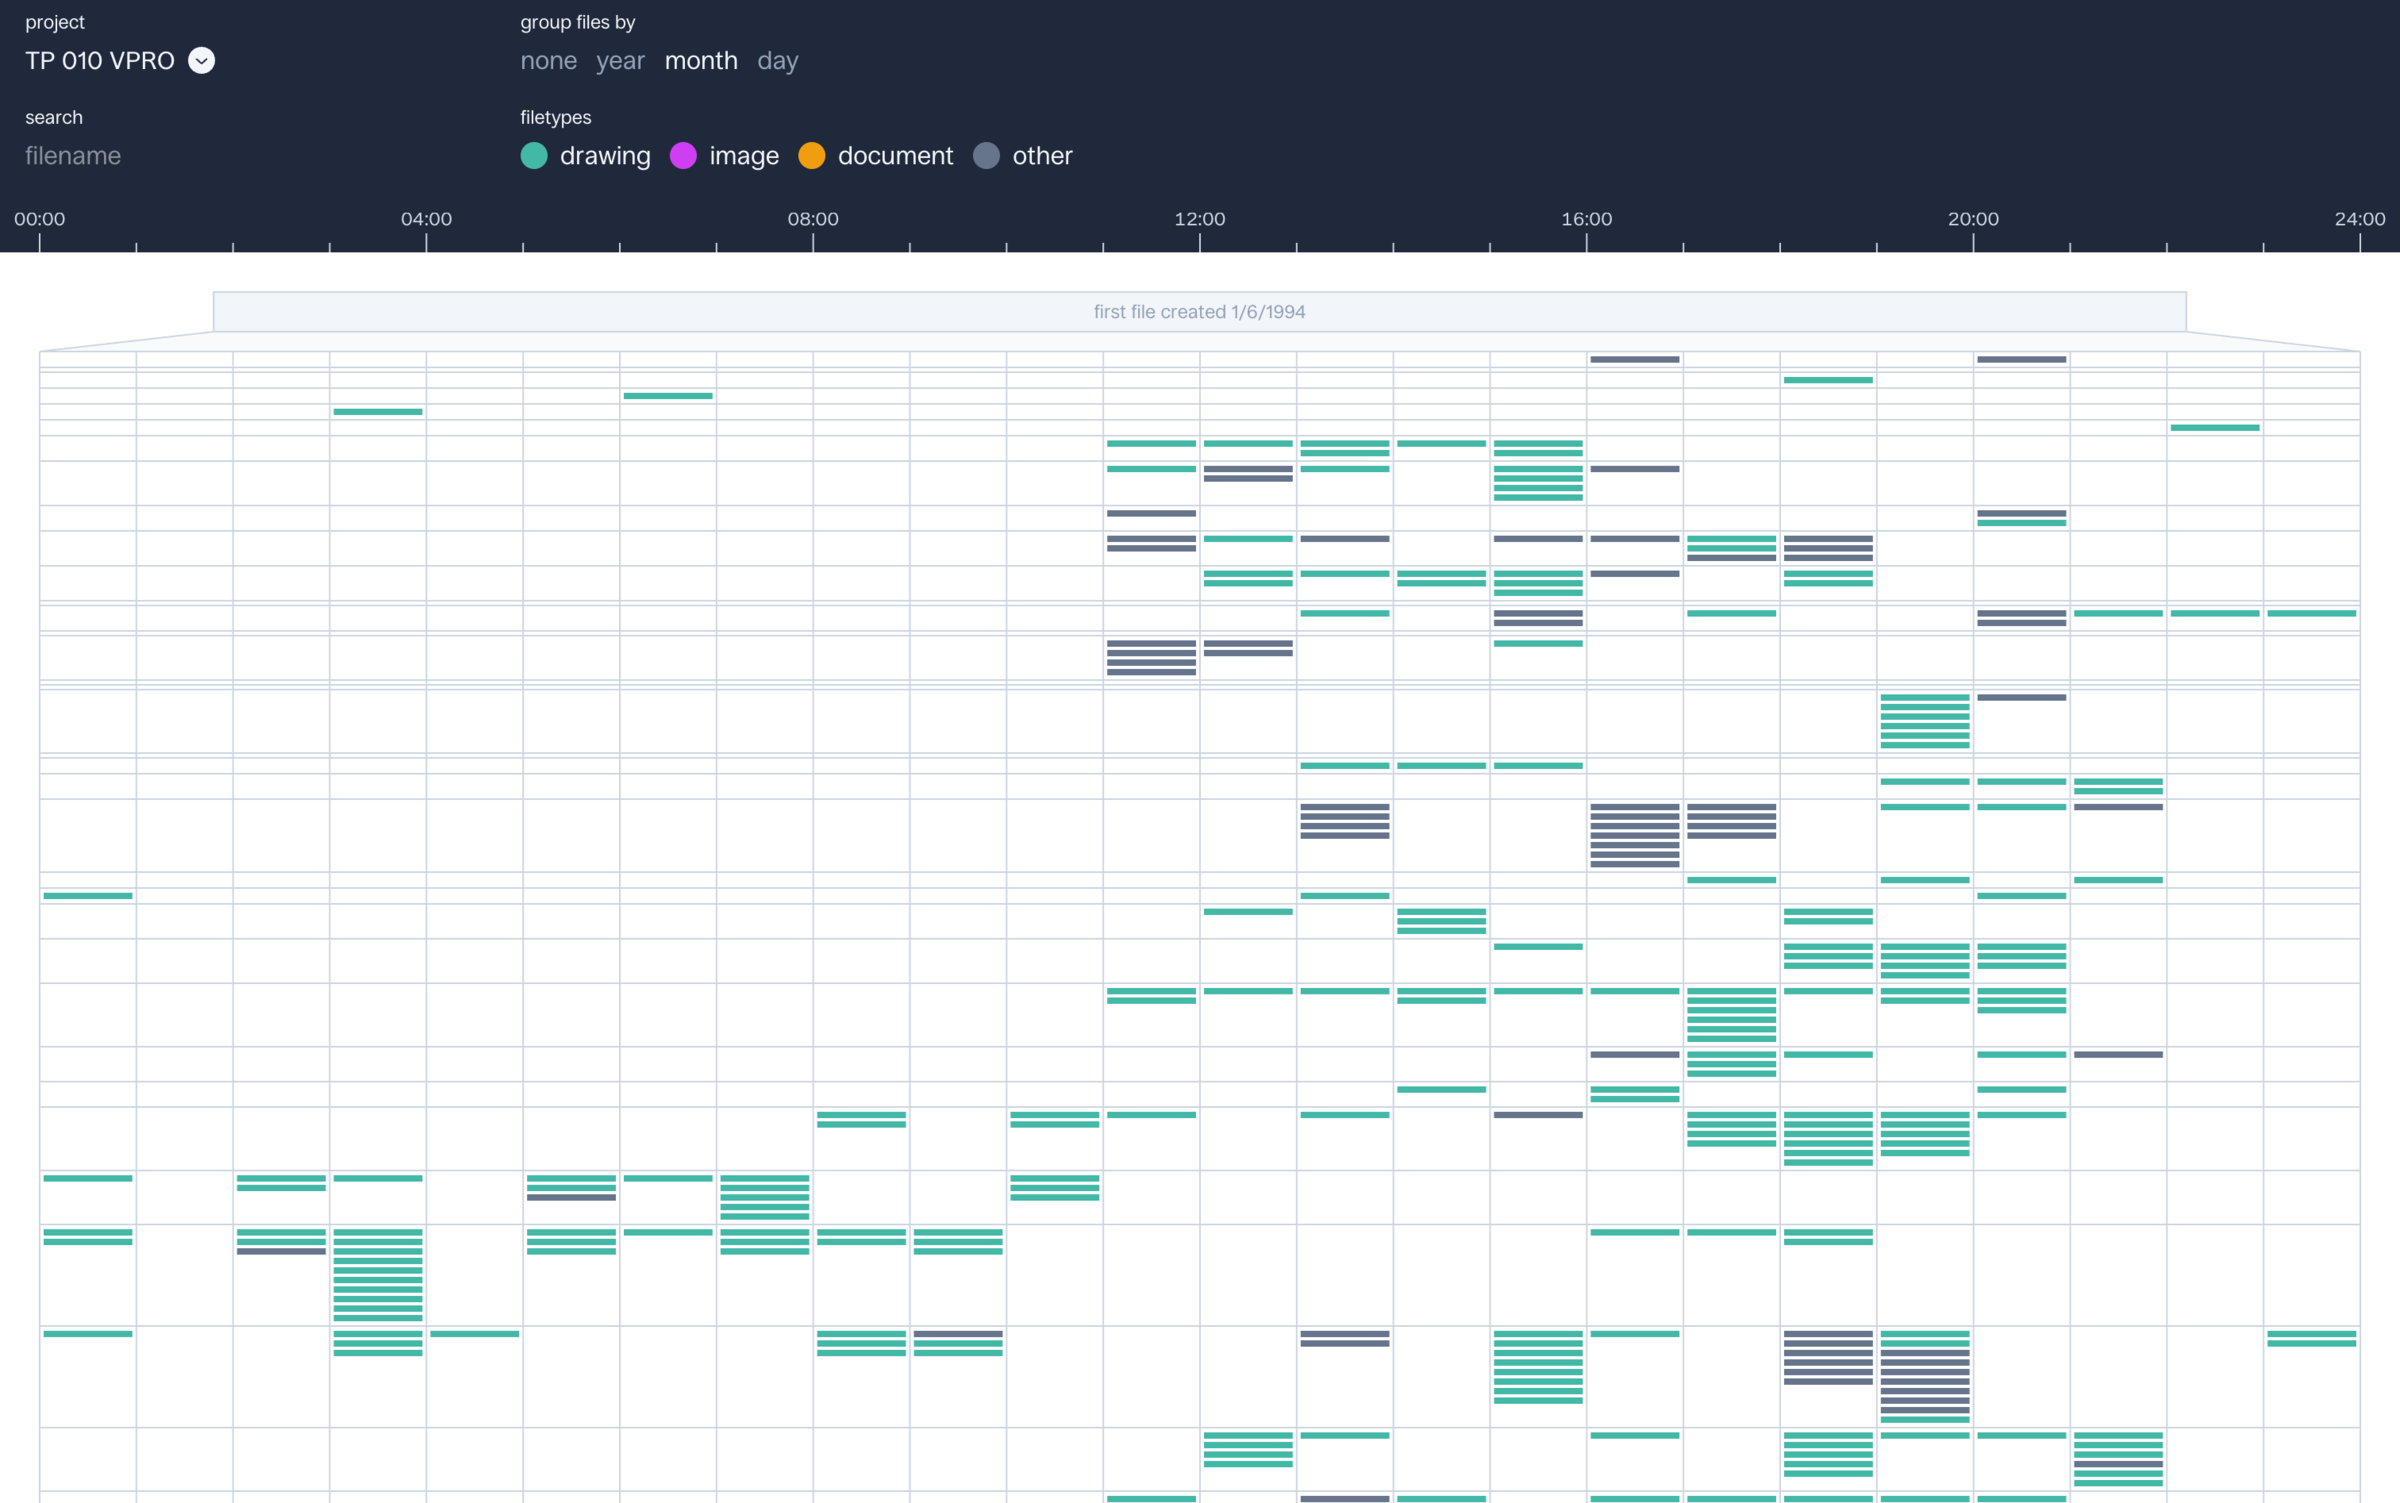Image resolution: width=2400 pixels, height=1503 pixels.
Task: Click the 12:00 timeline marker
Action: point(1199,219)
